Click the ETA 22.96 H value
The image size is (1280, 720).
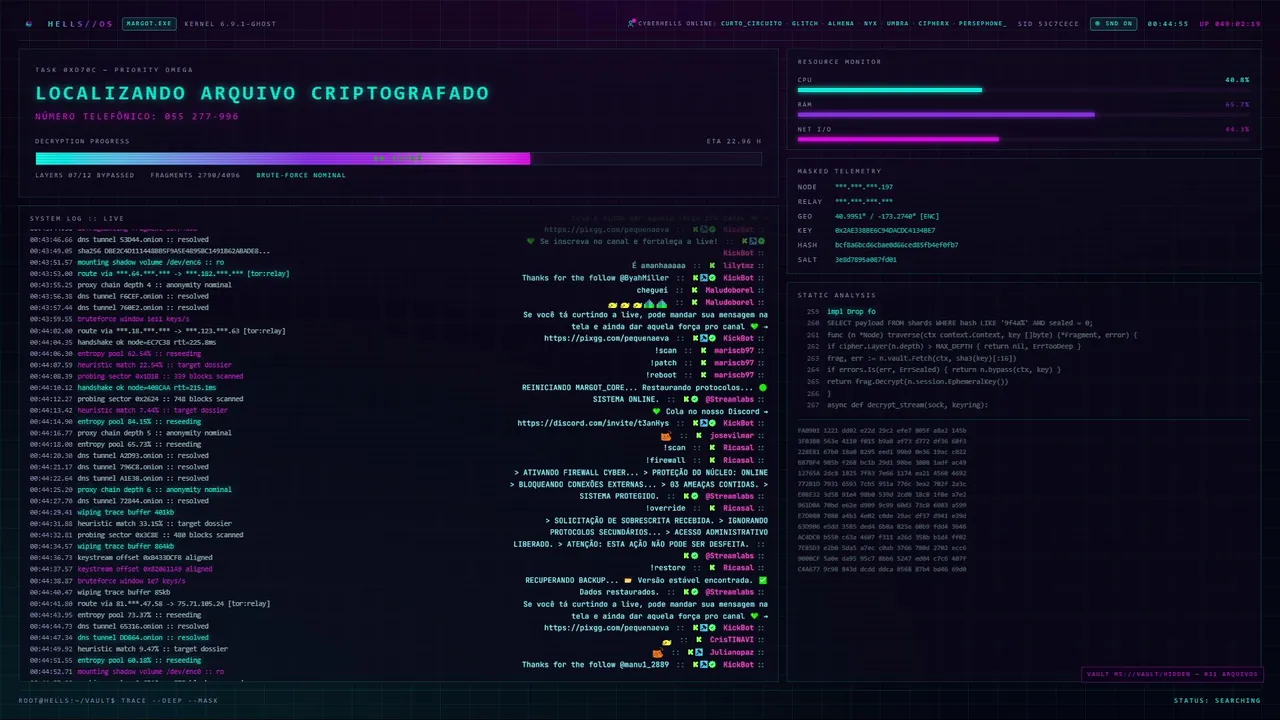tap(734, 141)
